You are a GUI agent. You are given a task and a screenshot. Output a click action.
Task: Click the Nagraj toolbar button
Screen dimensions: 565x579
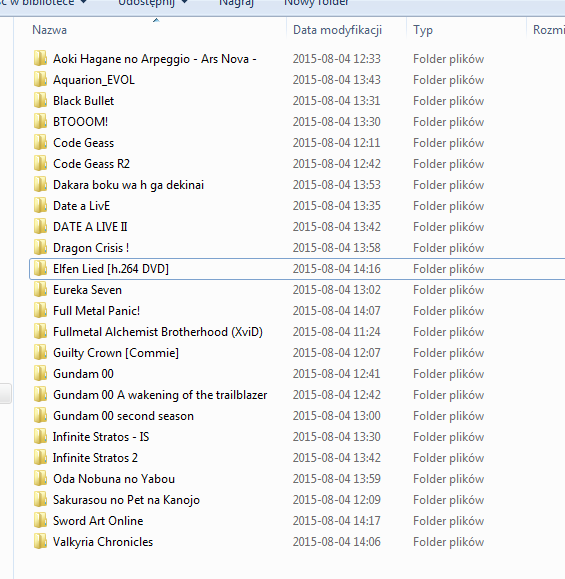click(236, 3)
